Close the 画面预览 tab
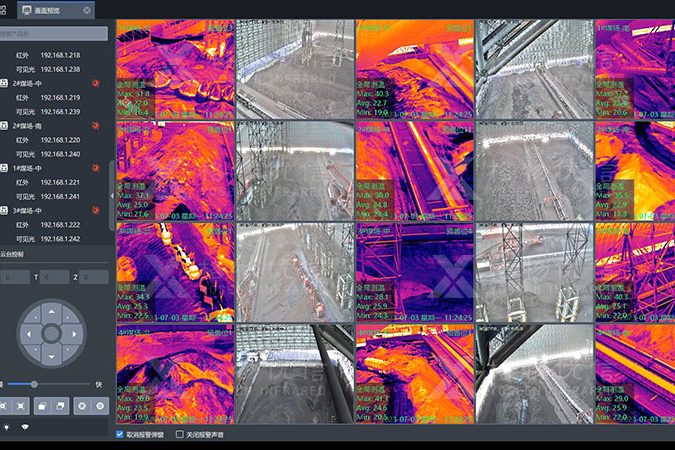Viewport: 675px width, 450px height. click(87, 10)
